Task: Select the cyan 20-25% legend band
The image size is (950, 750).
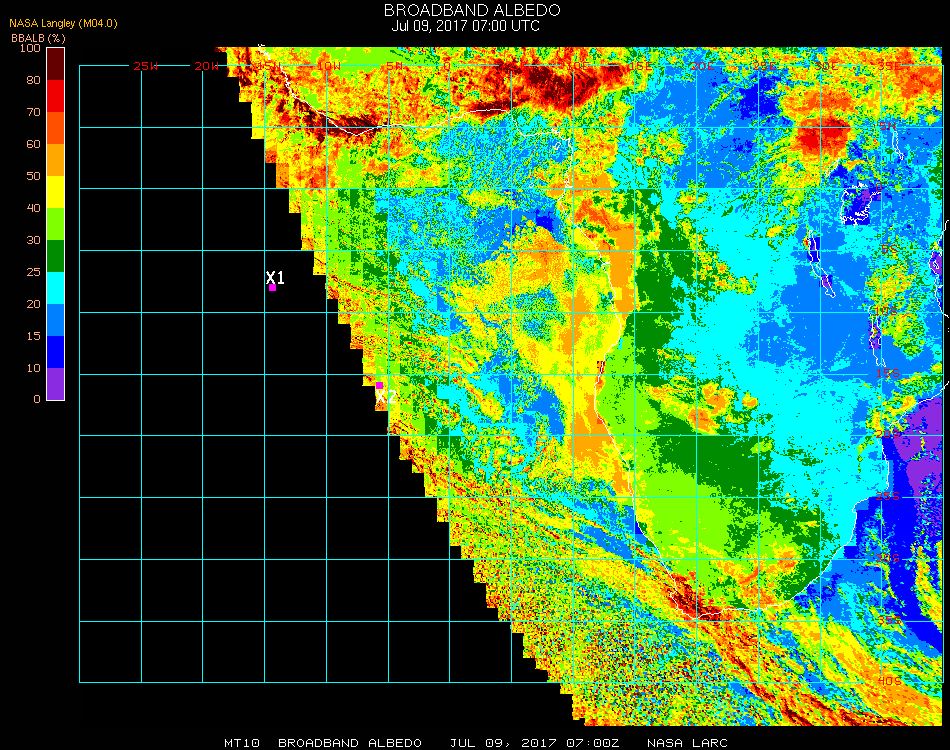Action: click(x=56, y=288)
